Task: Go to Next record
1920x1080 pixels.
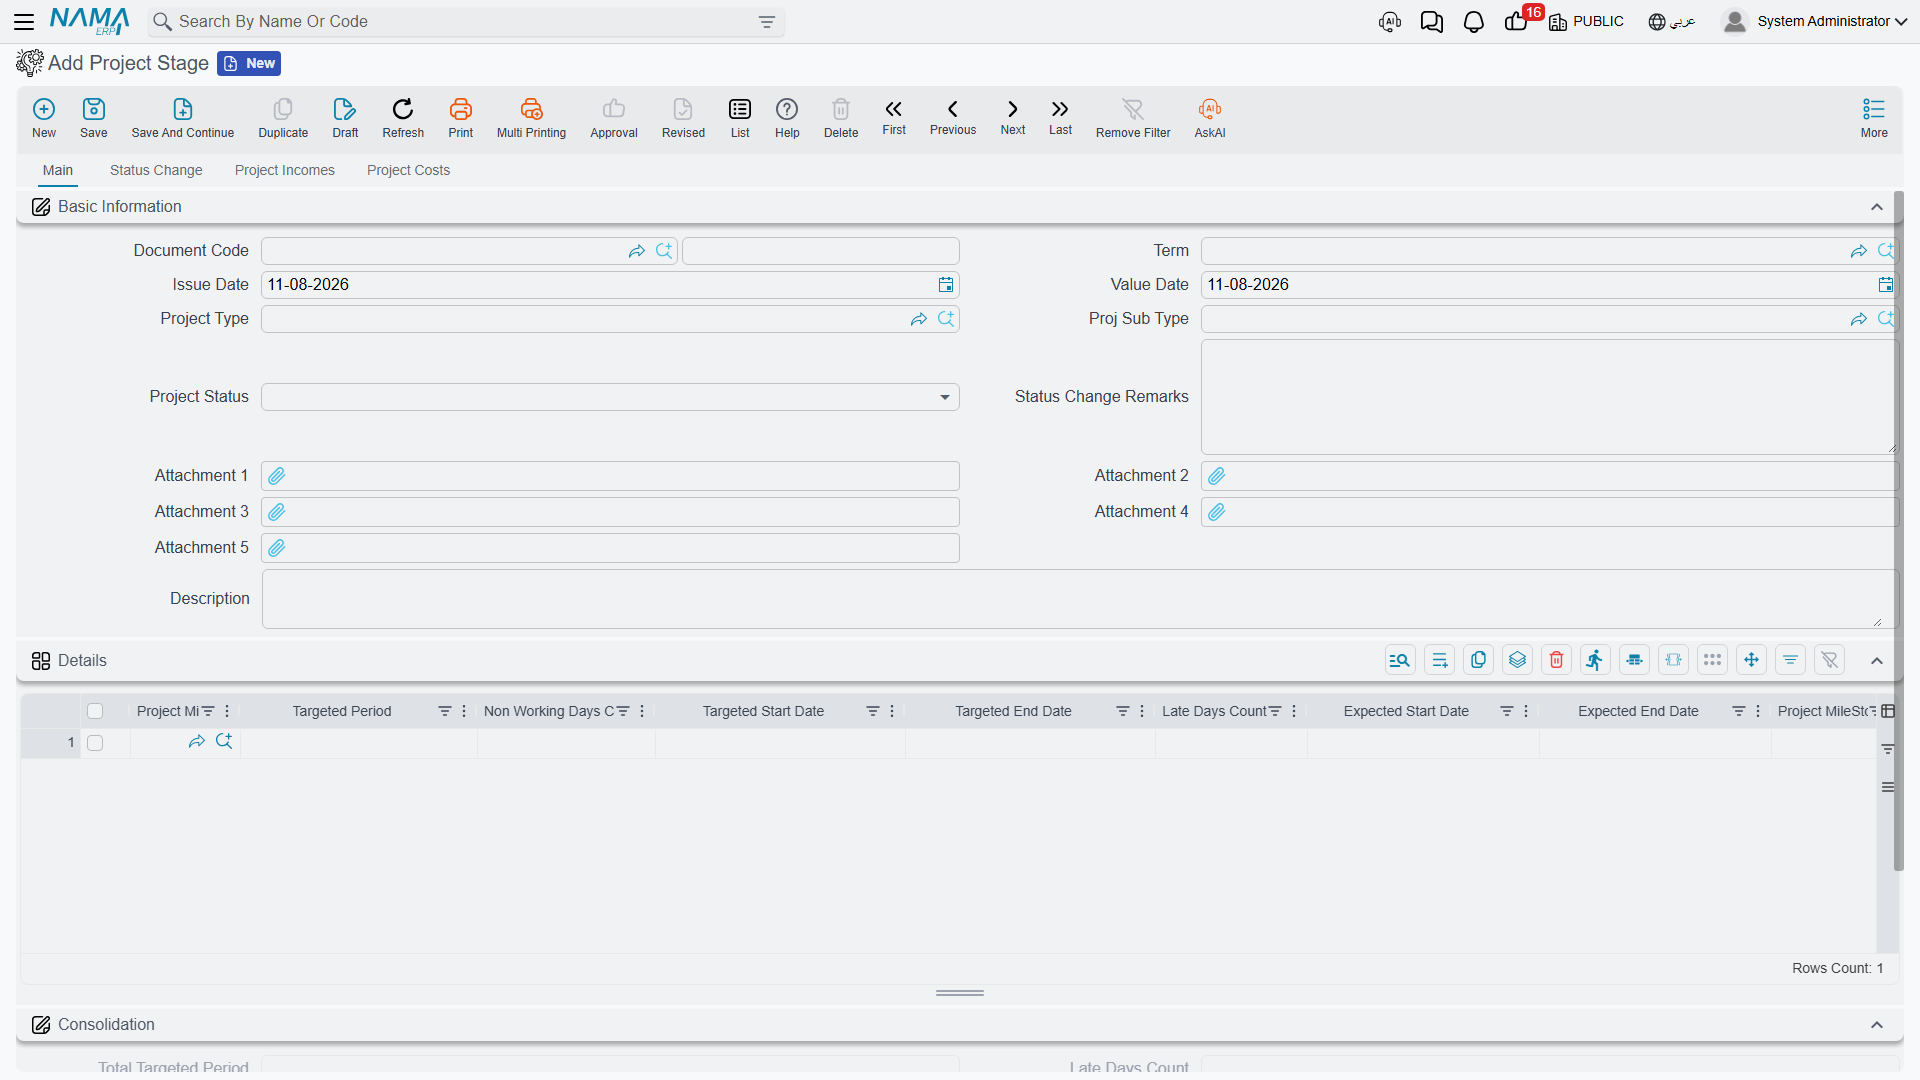Action: pos(1013,117)
